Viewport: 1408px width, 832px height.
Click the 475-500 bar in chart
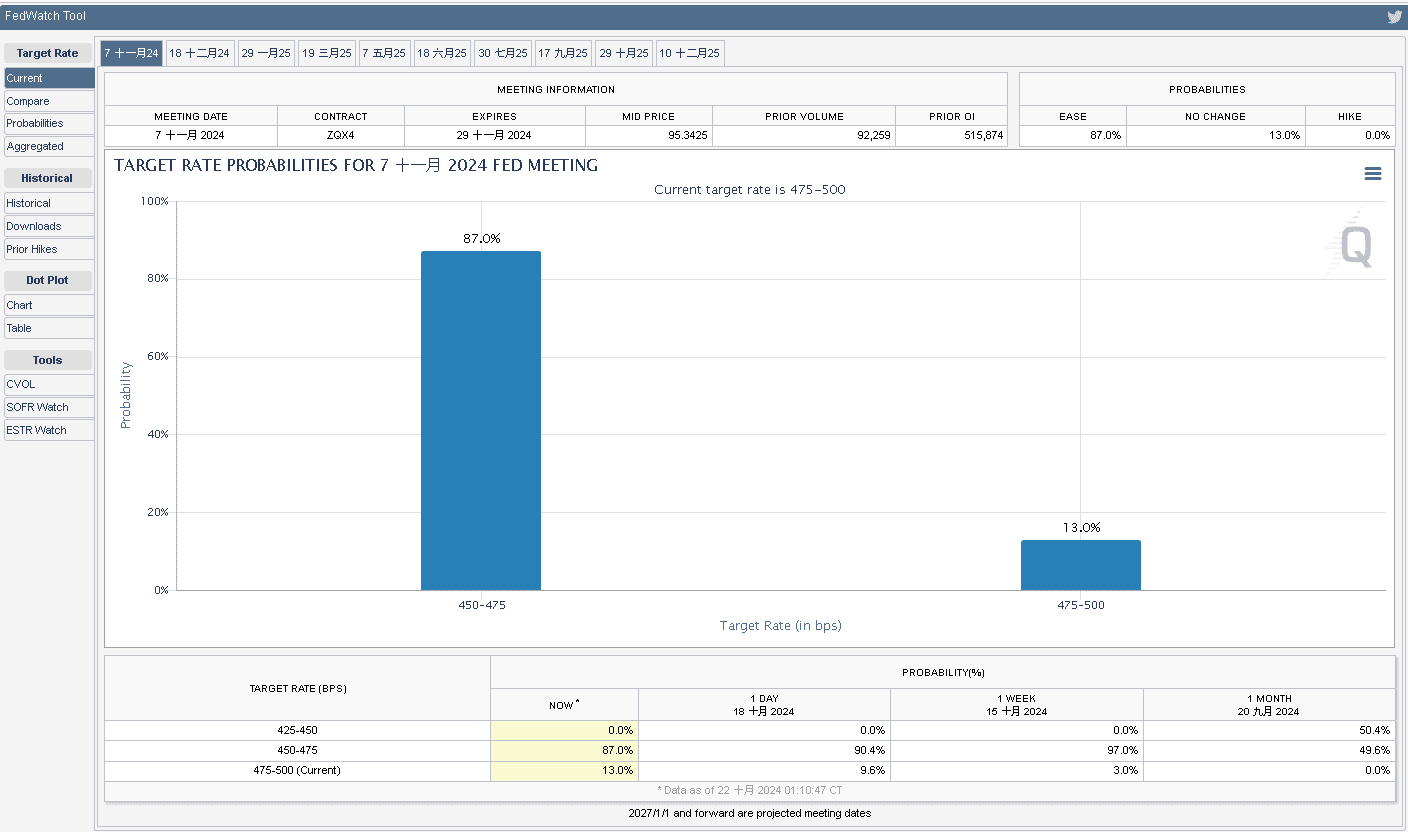tap(1081, 565)
